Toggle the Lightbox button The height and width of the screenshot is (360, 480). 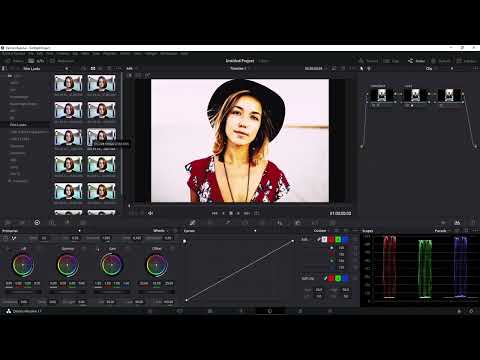(x=466, y=61)
